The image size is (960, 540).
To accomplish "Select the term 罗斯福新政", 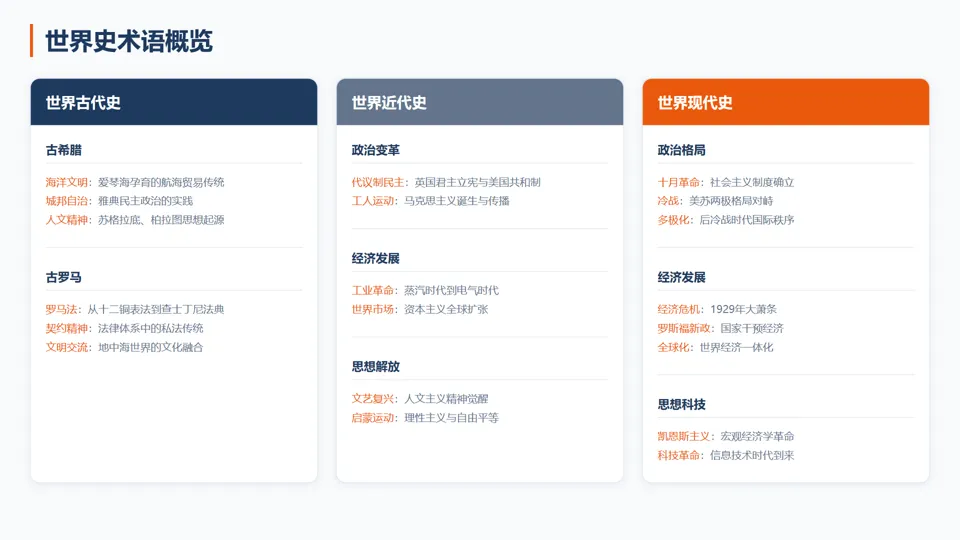I will pyautogui.click(x=684, y=328).
